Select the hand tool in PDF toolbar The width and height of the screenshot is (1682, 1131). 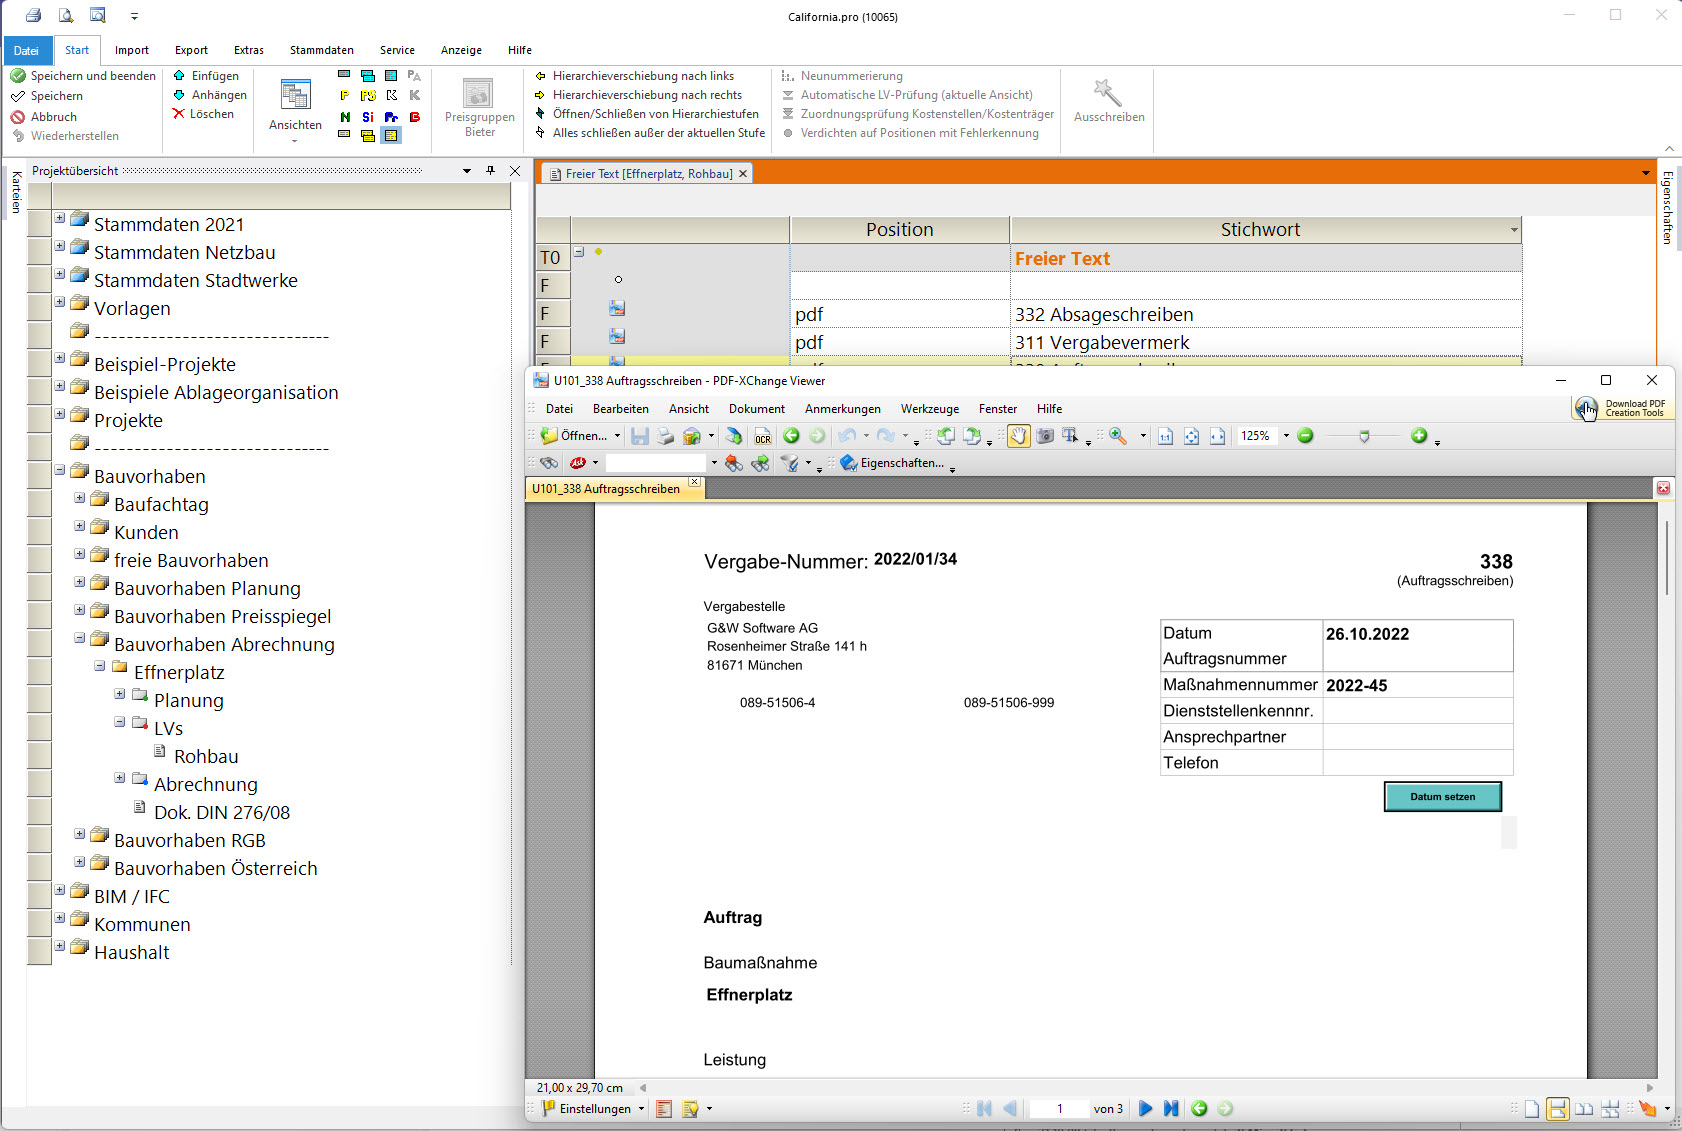pos(1018,436)
